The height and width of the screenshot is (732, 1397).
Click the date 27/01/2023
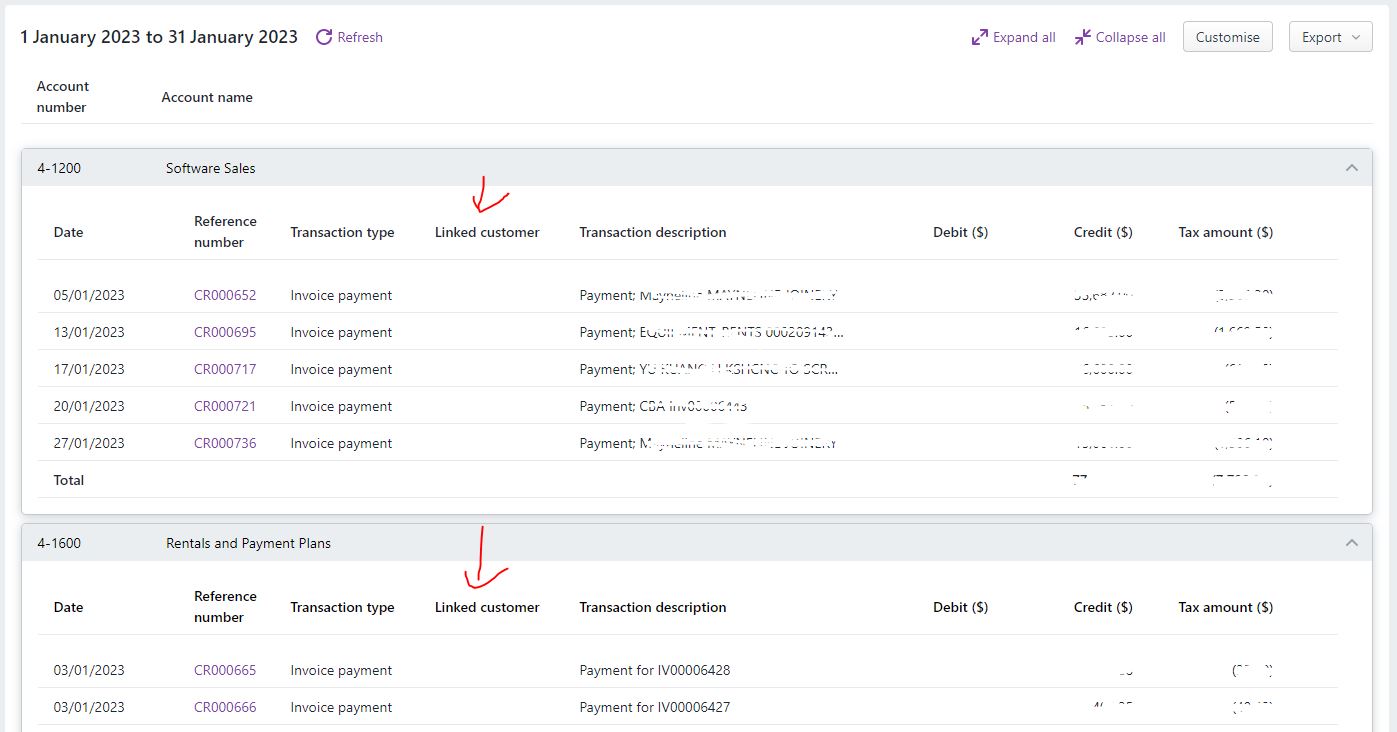[x=89, y=443]
